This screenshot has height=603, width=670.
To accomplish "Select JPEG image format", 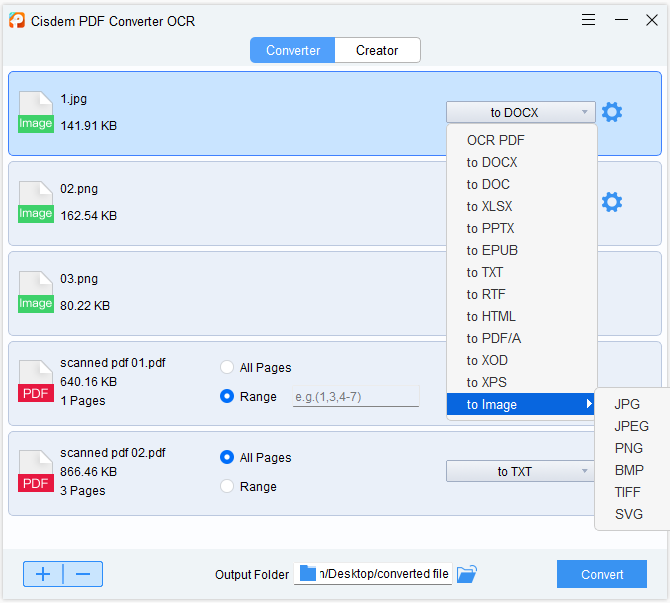I will pos(632,426).
